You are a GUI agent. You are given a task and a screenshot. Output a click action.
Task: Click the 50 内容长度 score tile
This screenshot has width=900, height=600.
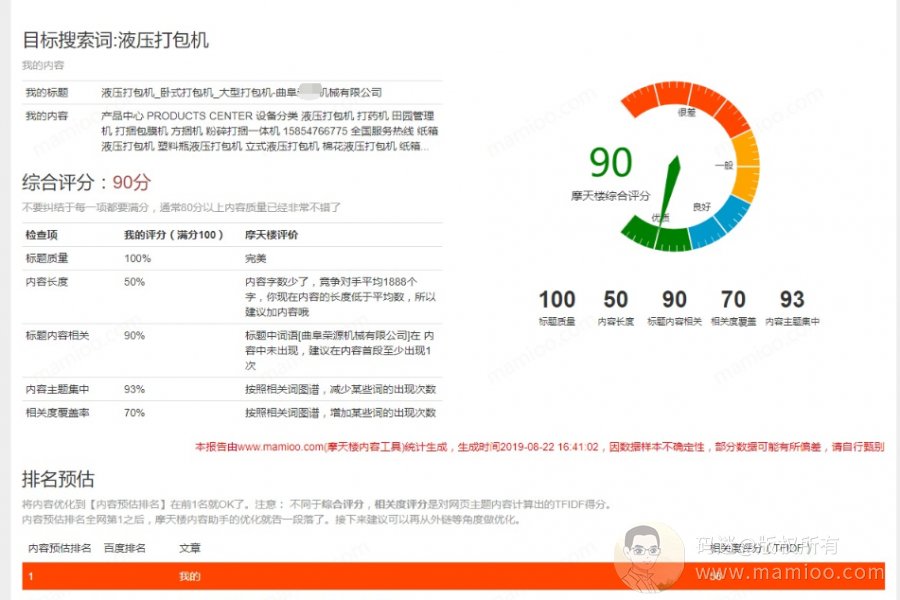[x=615, y=306]
